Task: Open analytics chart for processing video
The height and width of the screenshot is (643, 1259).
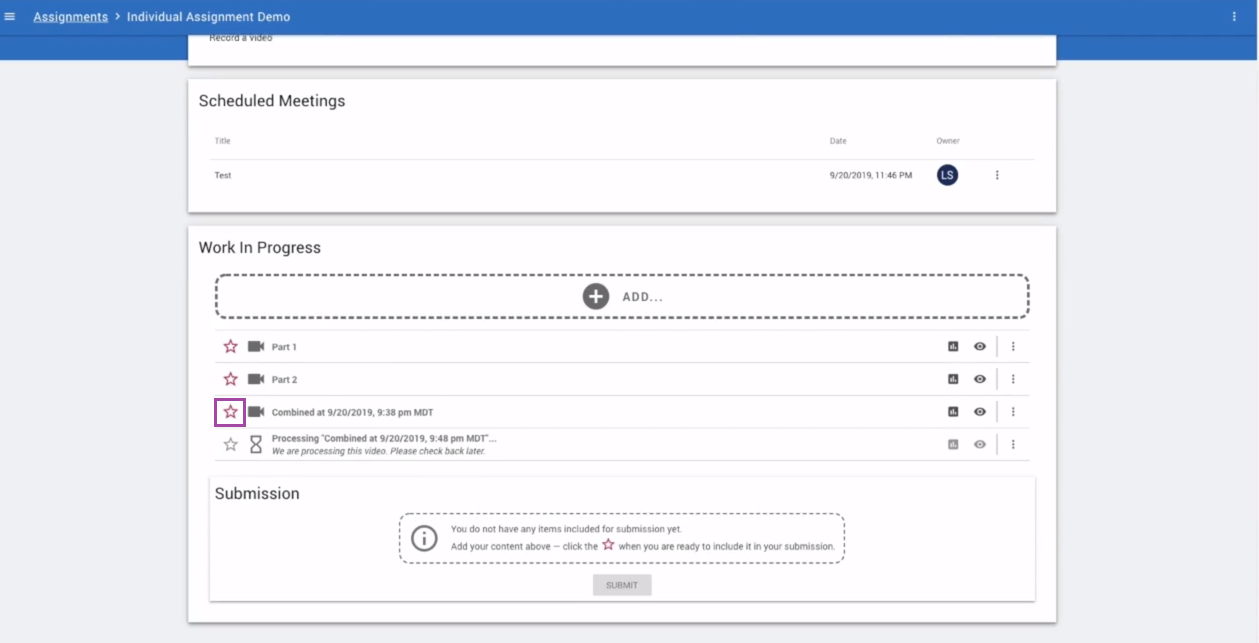Action: click(953, 444)
